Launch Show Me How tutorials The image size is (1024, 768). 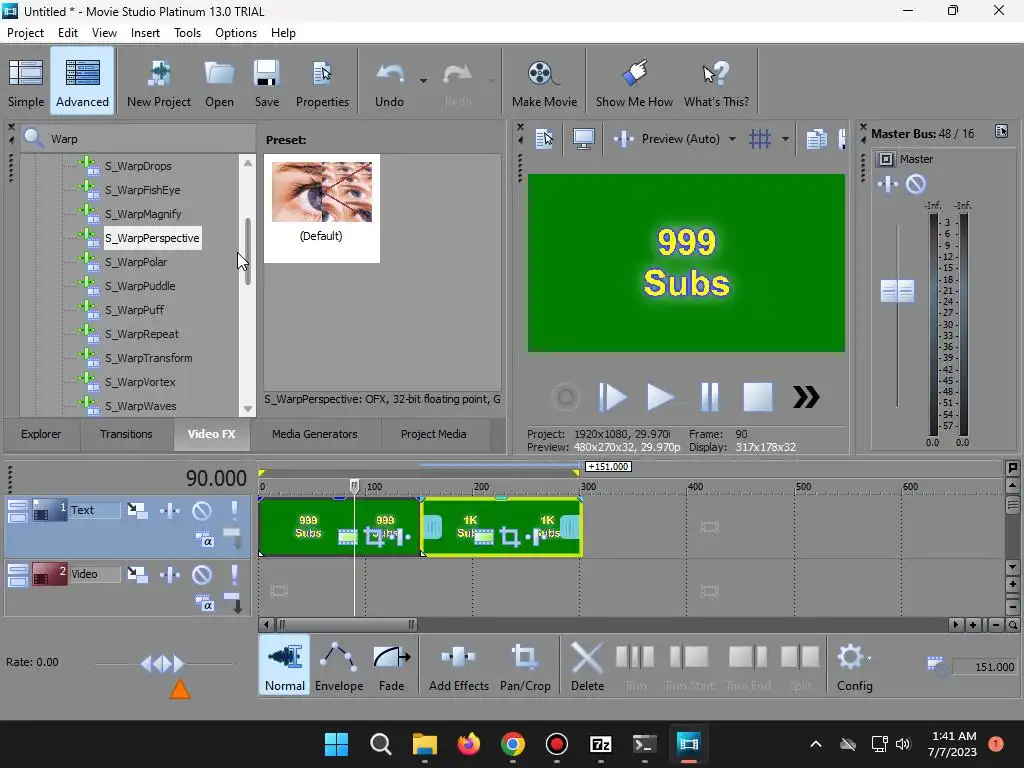(634, 82)
